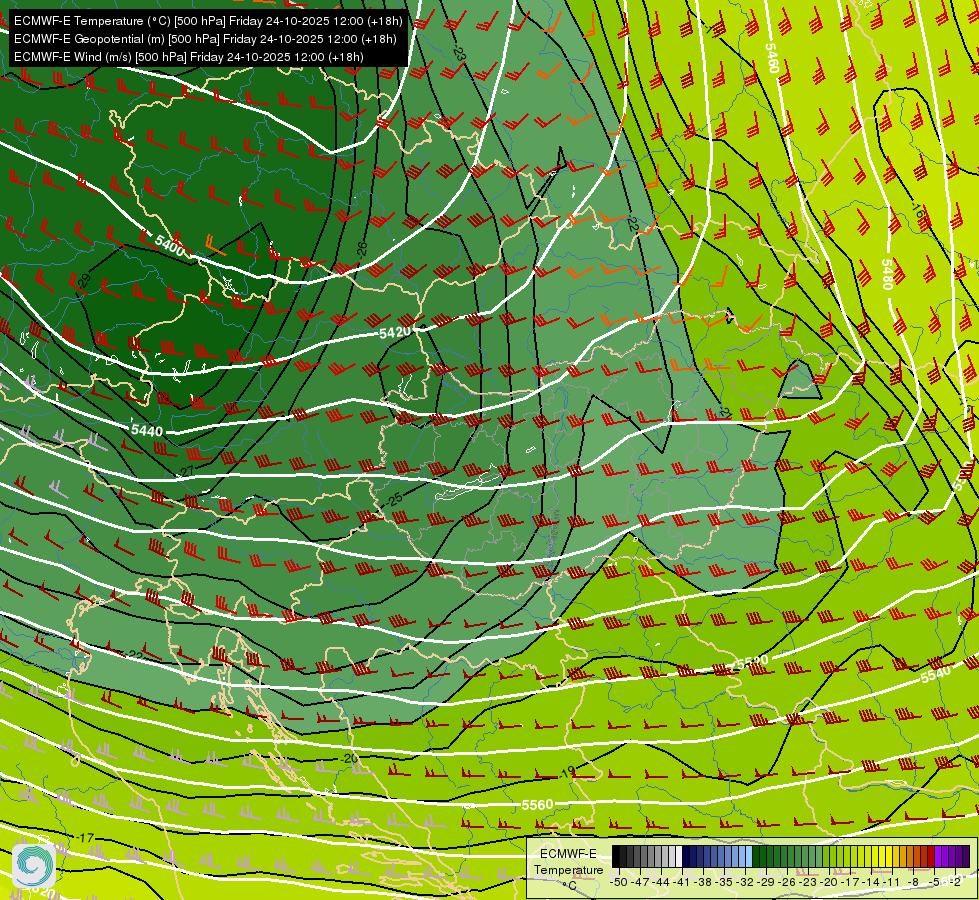This screenshot has width=979, height=900.
Task: Select the ECMWF-E Wind title line
Action: pos(189,57)
